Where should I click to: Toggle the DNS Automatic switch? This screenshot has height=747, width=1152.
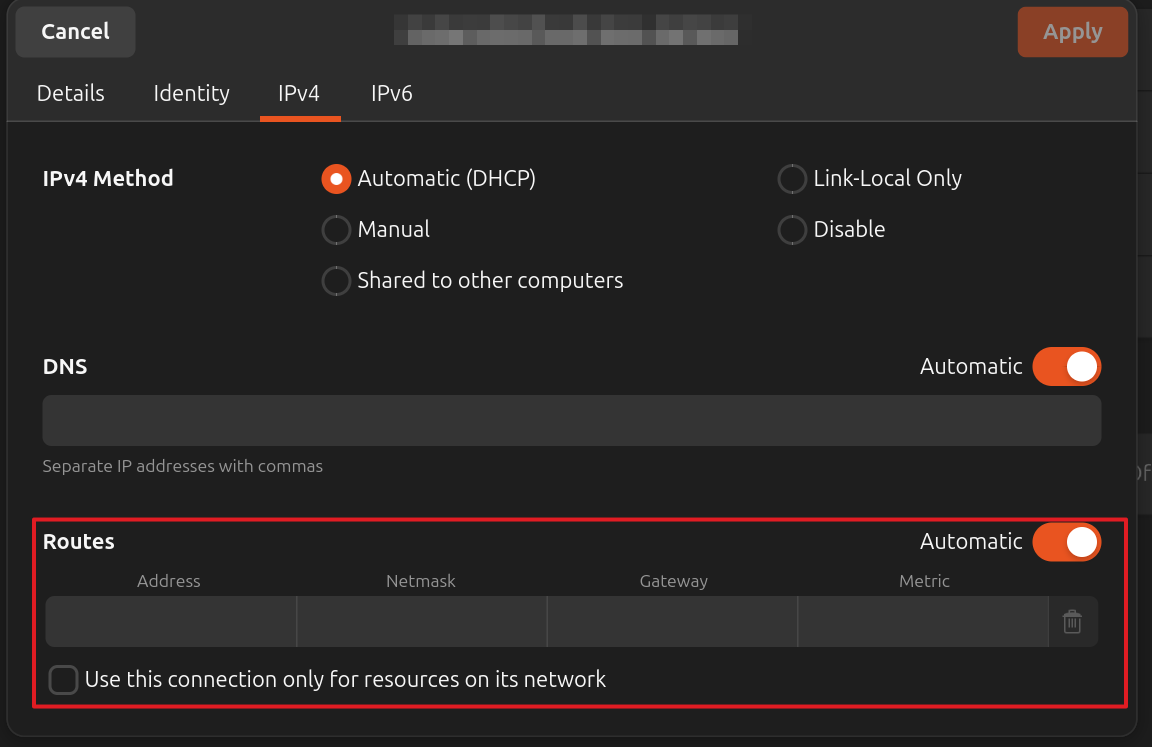point(1066,367)
